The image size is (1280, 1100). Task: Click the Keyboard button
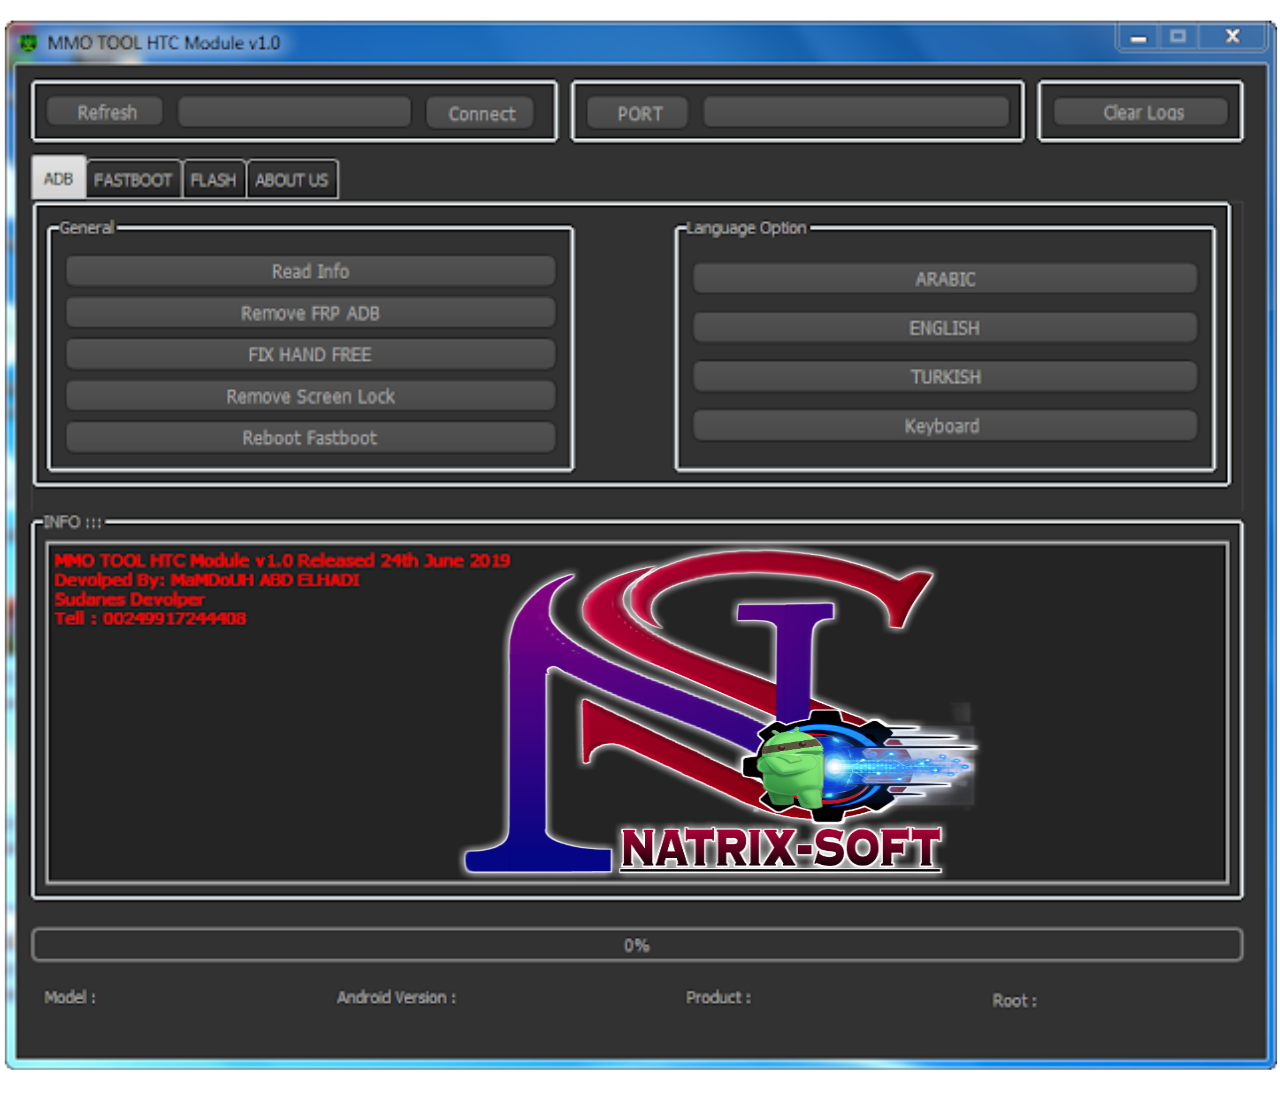(945, 426)
